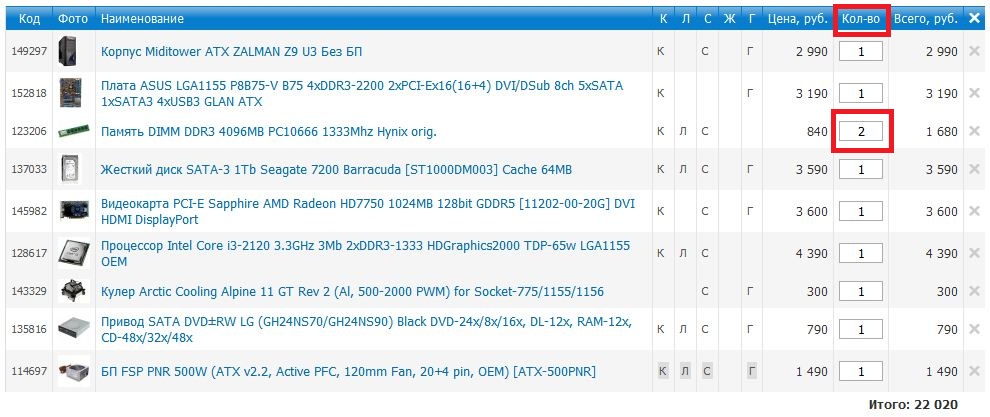This screenshot has height=417, width=990.
Task: Open the Seagate Barracuda 1Tb product link
Action: [x=336, y=170]
